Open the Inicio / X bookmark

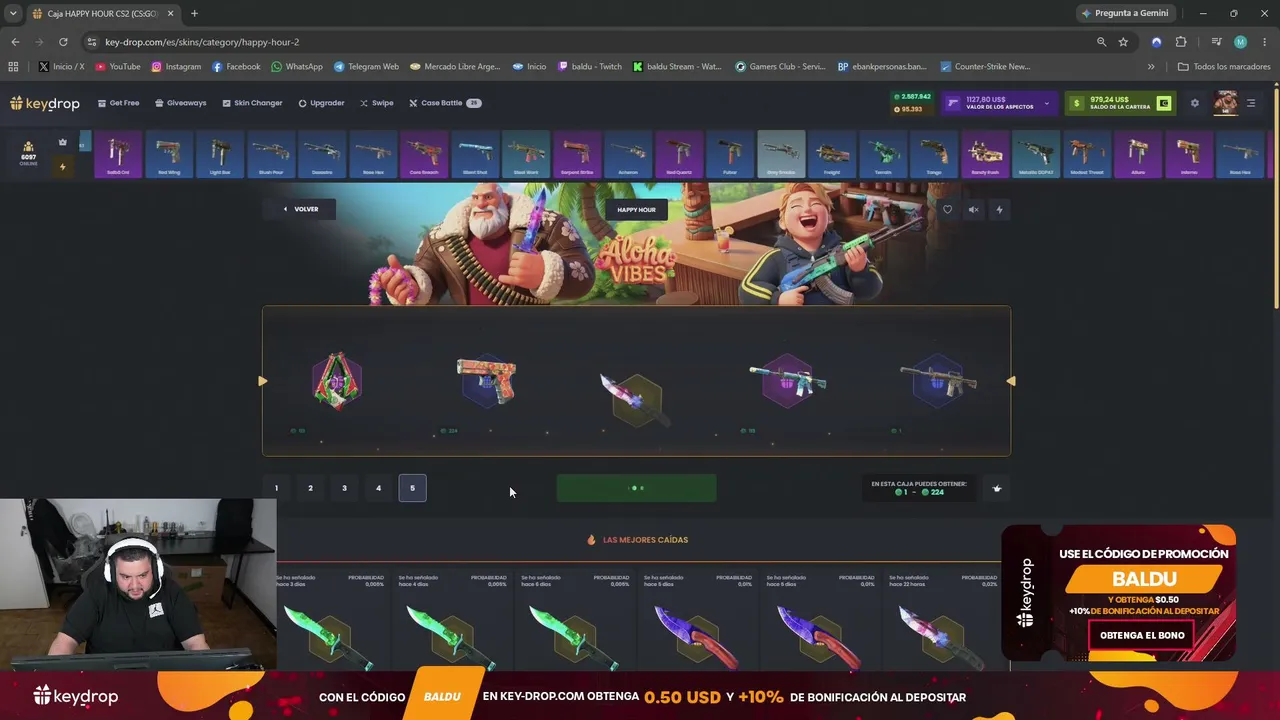(61, 67)
